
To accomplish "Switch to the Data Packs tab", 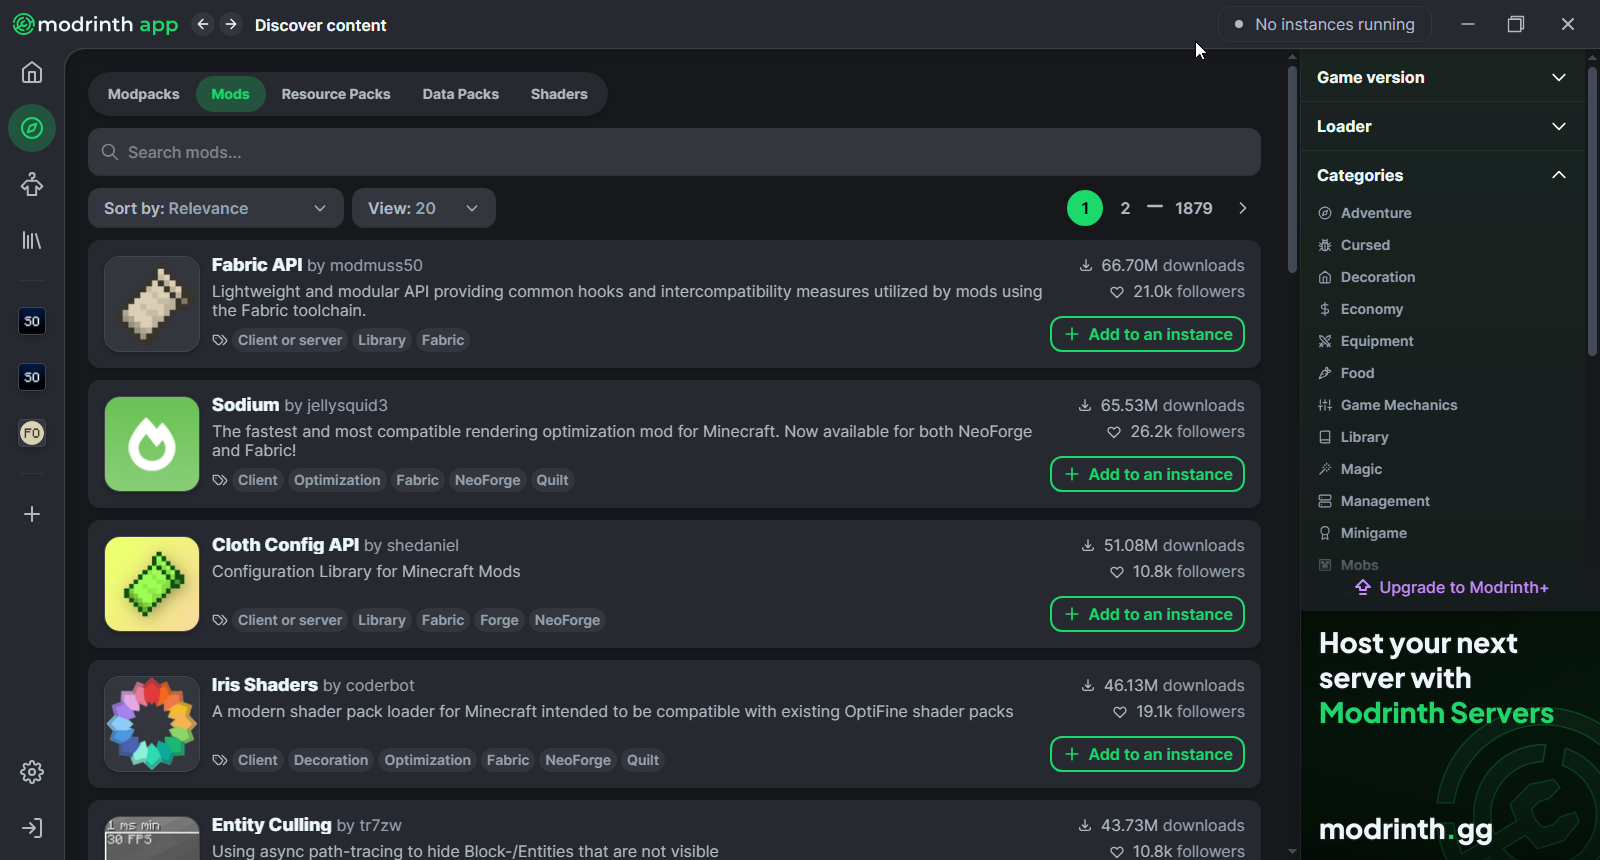I will coord(460,94).
